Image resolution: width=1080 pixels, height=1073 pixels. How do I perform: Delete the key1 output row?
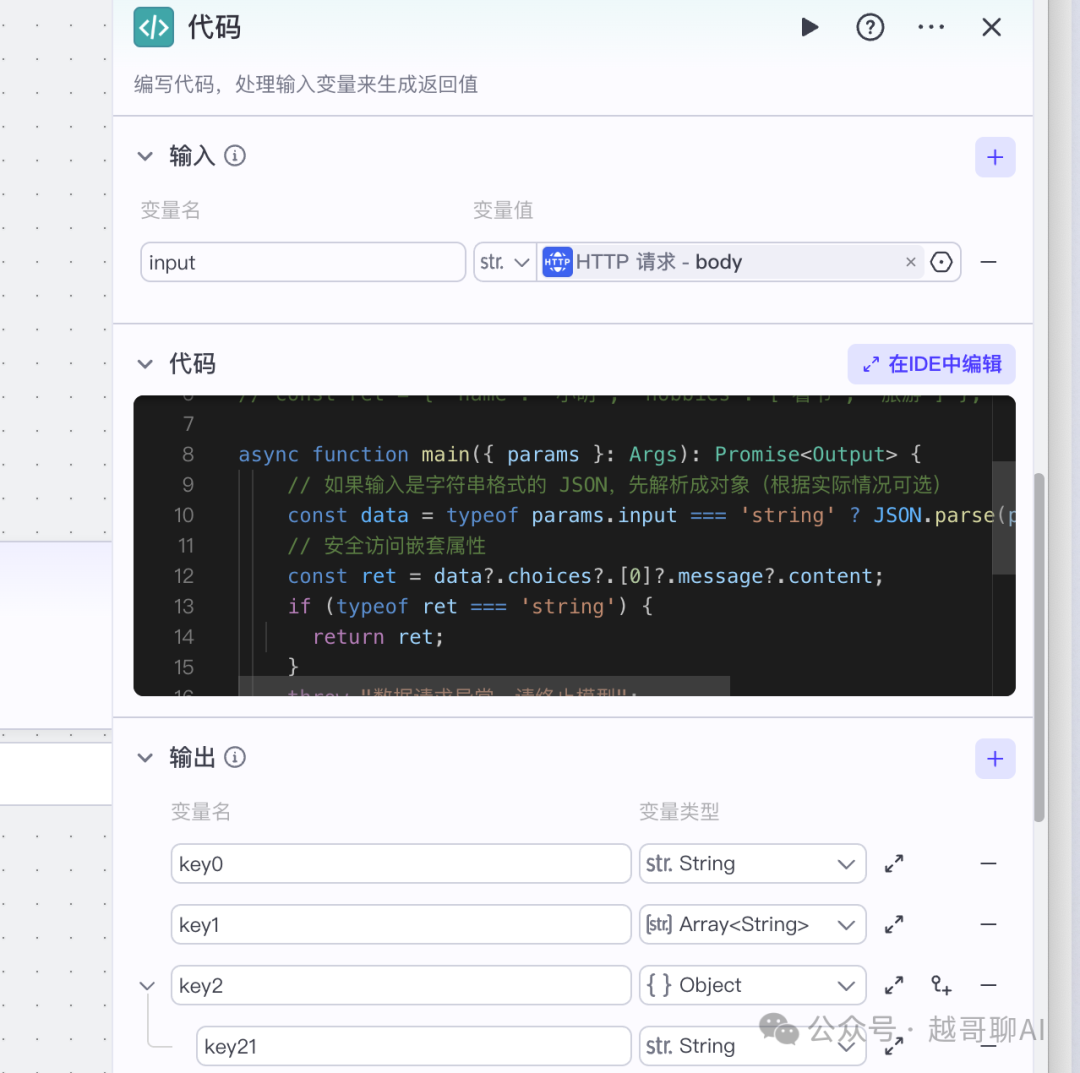(988, 924)
